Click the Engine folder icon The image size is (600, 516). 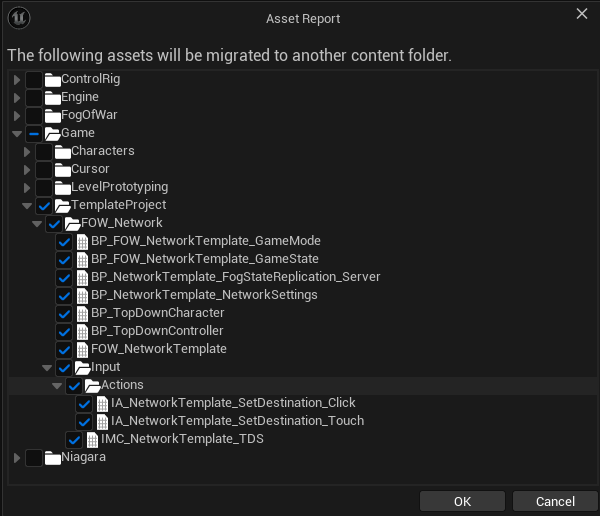pos(52,98)
